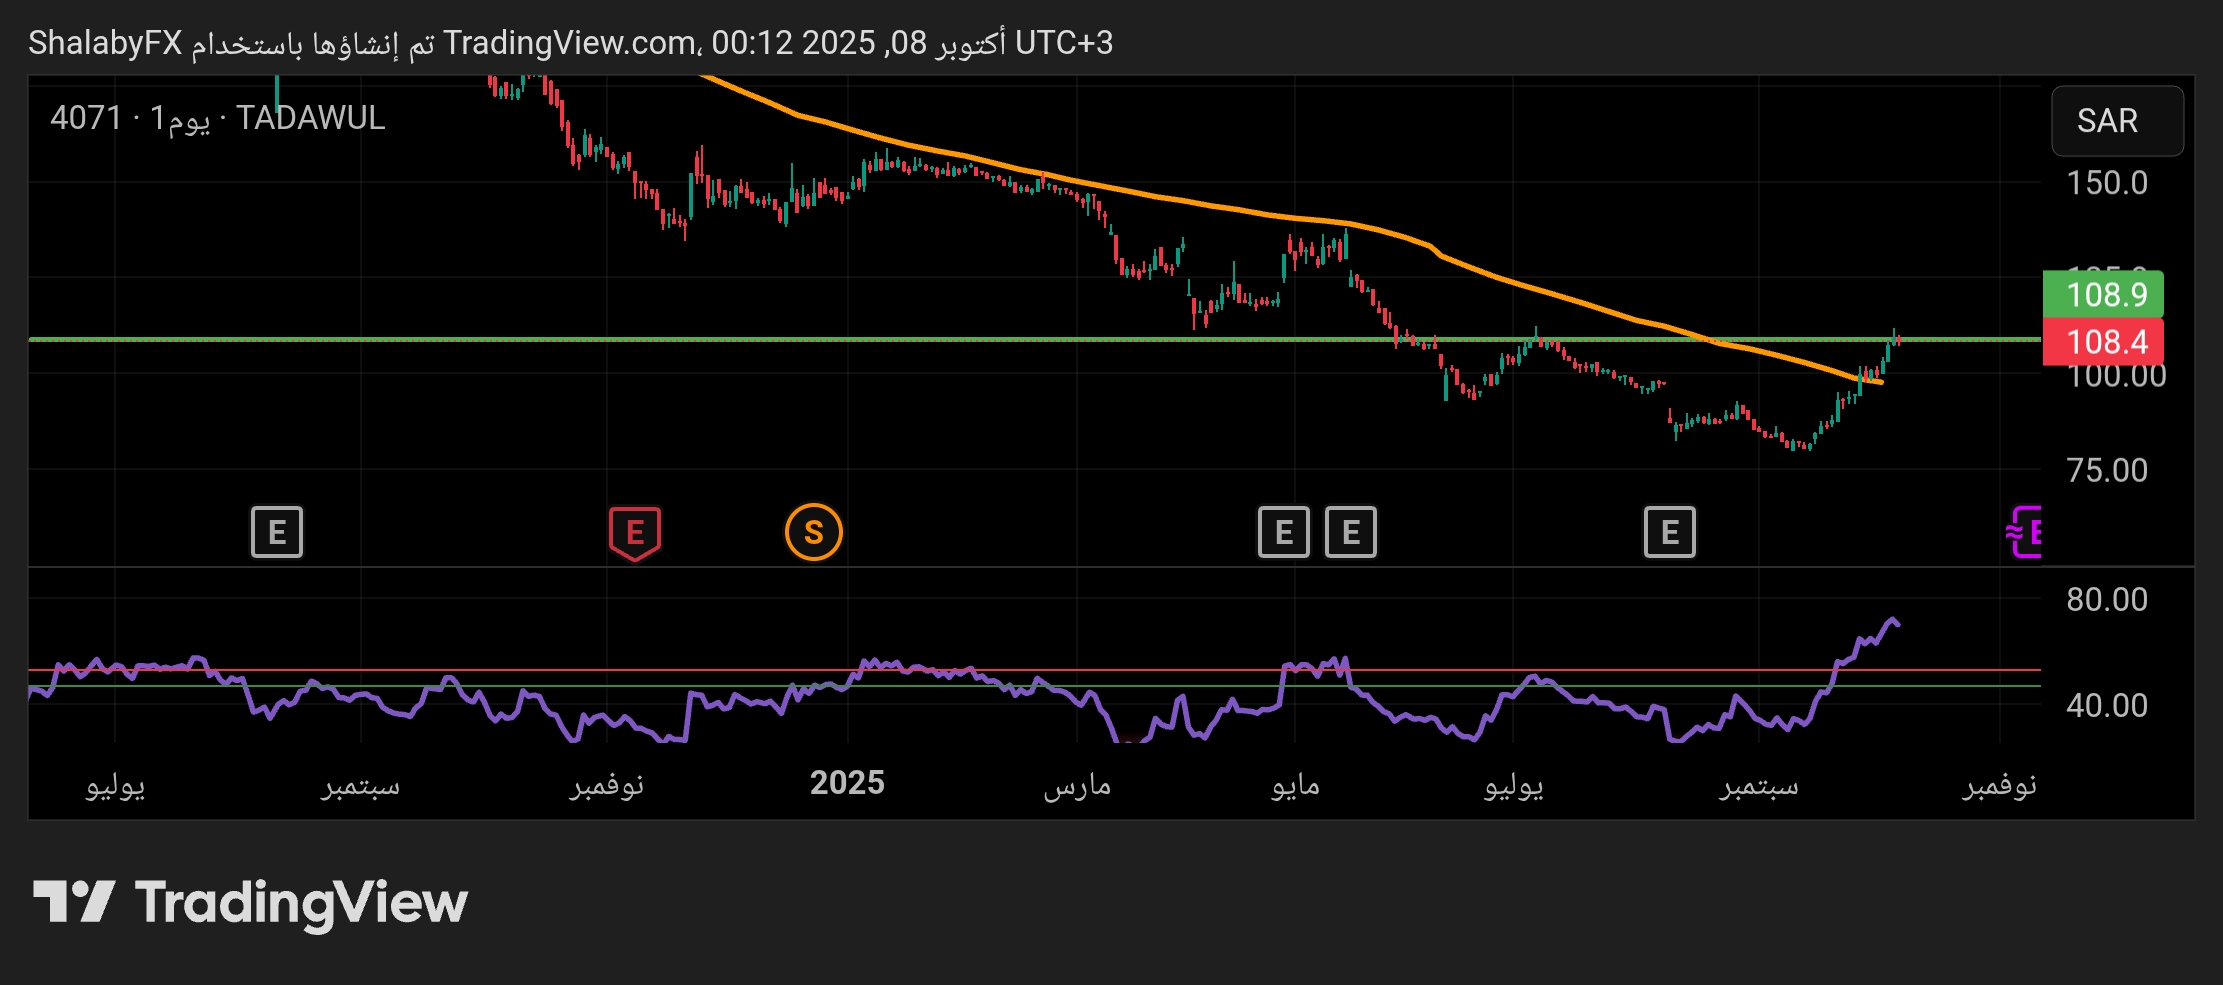Click the gray E marker above سبتمبر 2024
2223x985 pixels.
click(x=277, y=532)
